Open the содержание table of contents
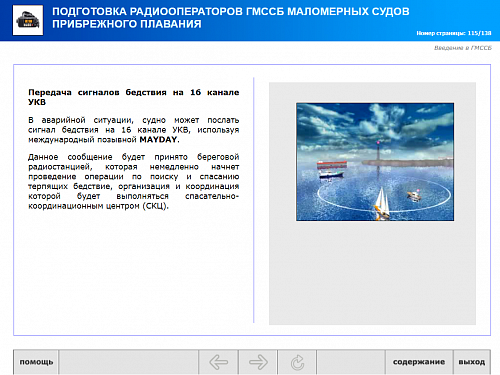Image resolution: width=500 pixels, height=375 pixels. click(x=419, y=362)
